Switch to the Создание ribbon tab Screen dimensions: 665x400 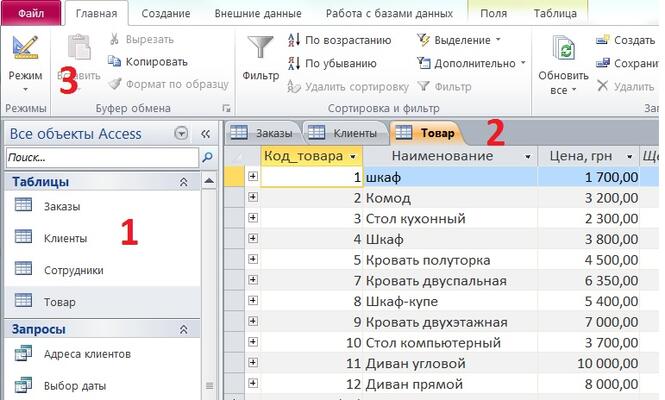[167, 13]
